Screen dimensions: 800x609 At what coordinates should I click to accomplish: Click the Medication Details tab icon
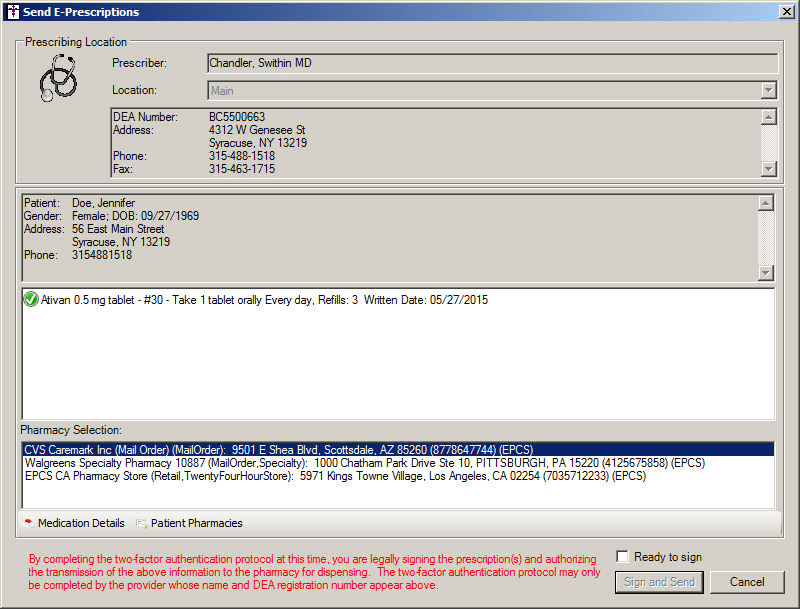tap(29, 523)
